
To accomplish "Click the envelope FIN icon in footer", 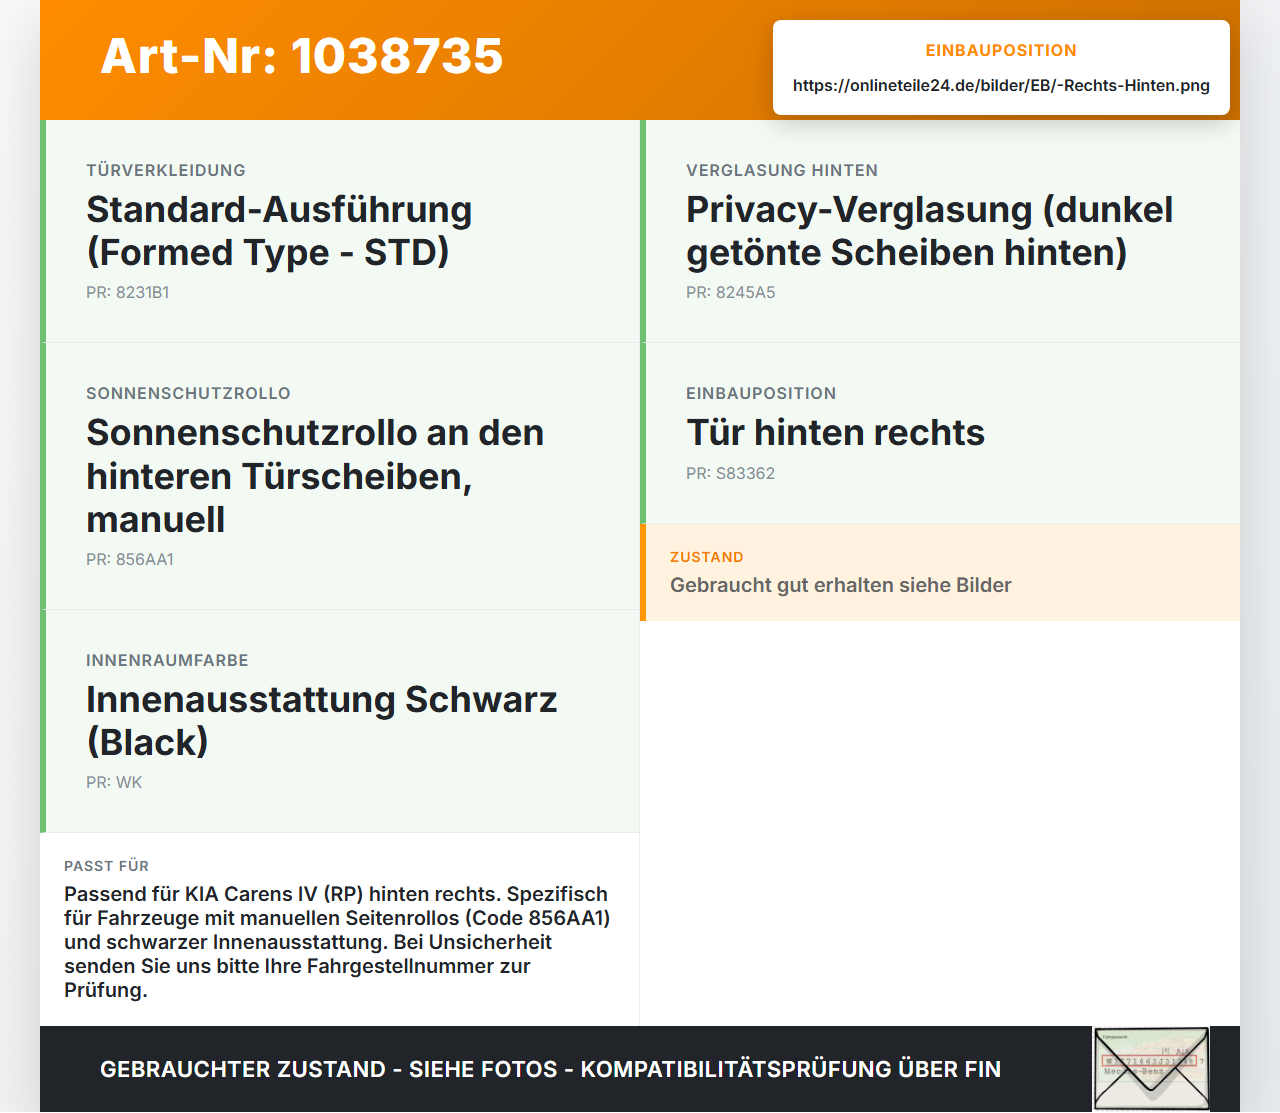I will tap(1151, 1069).
